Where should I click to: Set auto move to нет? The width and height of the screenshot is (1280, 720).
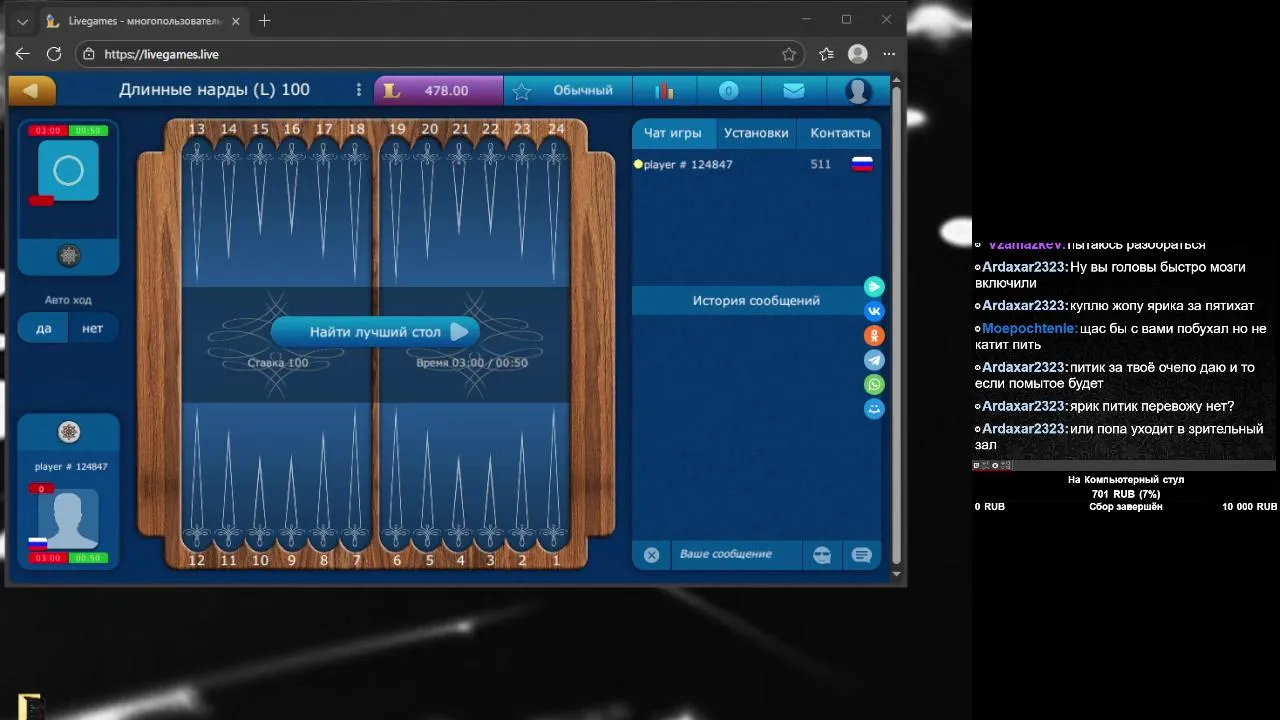(x=93, y=328)
